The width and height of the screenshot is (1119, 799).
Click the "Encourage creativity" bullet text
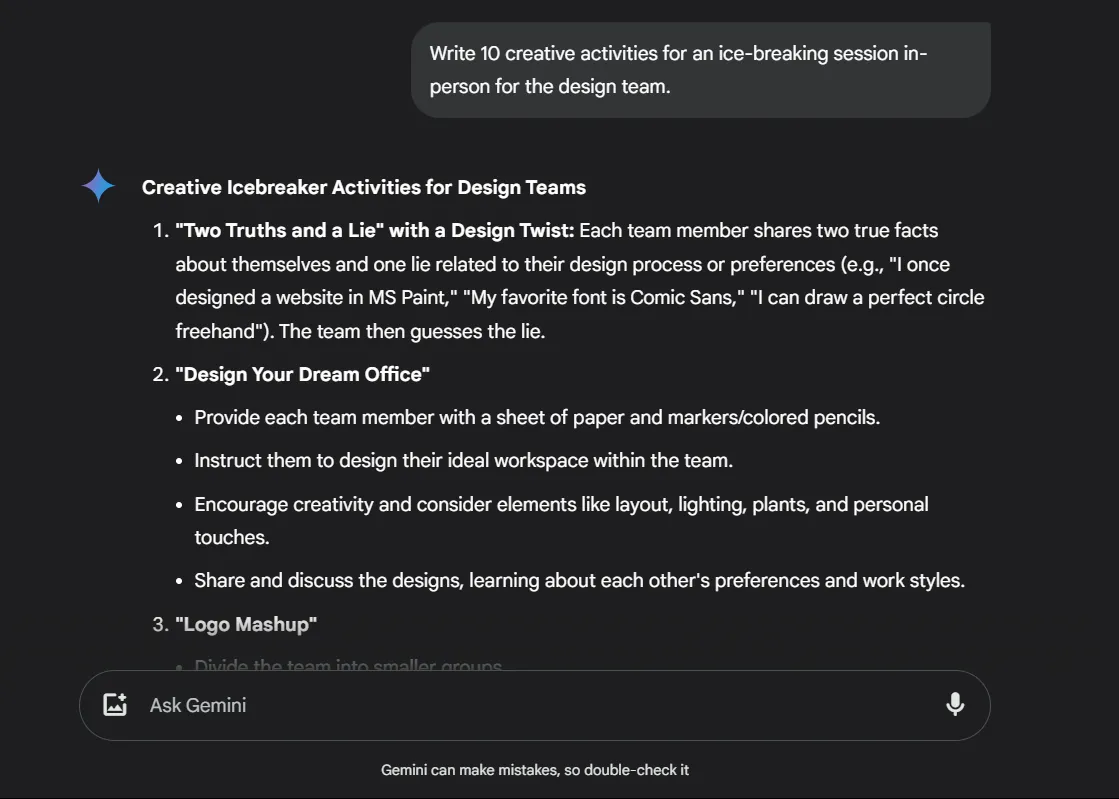click(561, 521)
